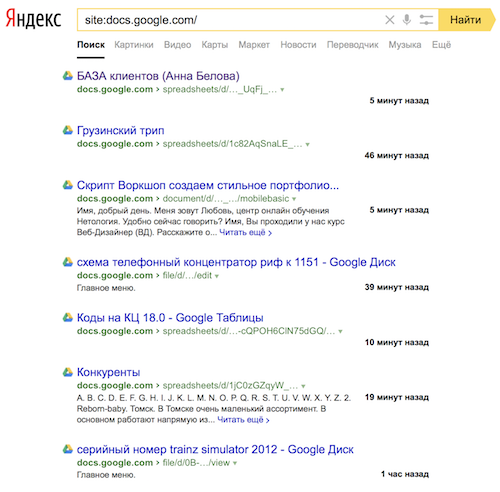This screenshot has width=500, height=492.
Task: Click '46 минут назад' timestamp
Action: pos(397,155)
